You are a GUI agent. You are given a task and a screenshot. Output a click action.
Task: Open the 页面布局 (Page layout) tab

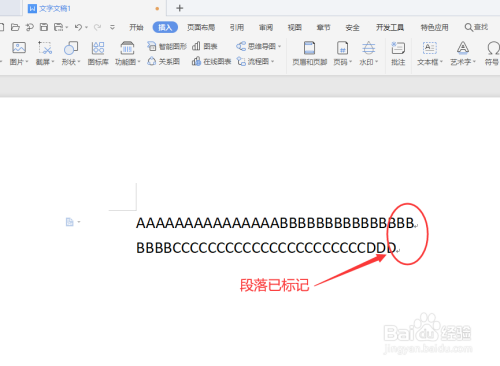click(201, 27)
